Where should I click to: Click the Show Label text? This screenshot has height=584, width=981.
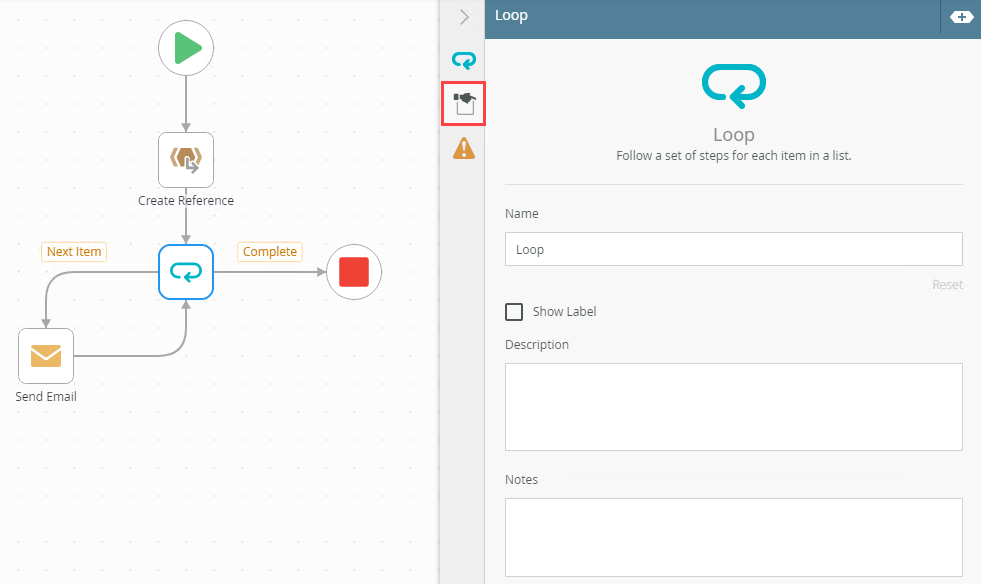click(x=564, y=312)
